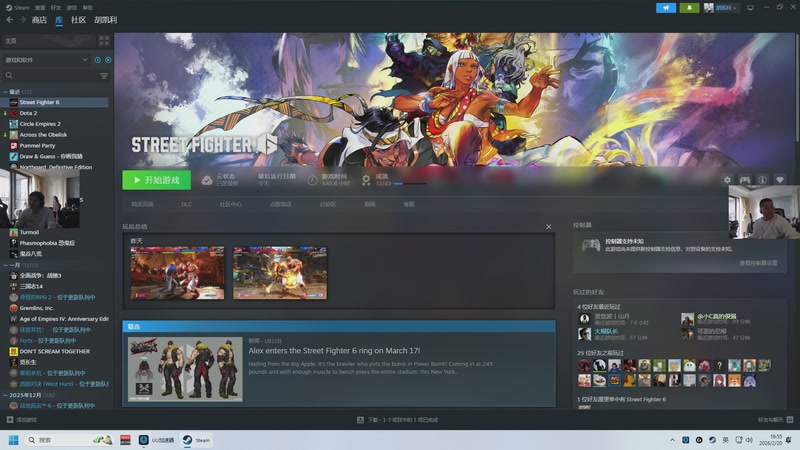Click the achievements icon
This screenshot has width=800, height=450.
coord(366,180)
